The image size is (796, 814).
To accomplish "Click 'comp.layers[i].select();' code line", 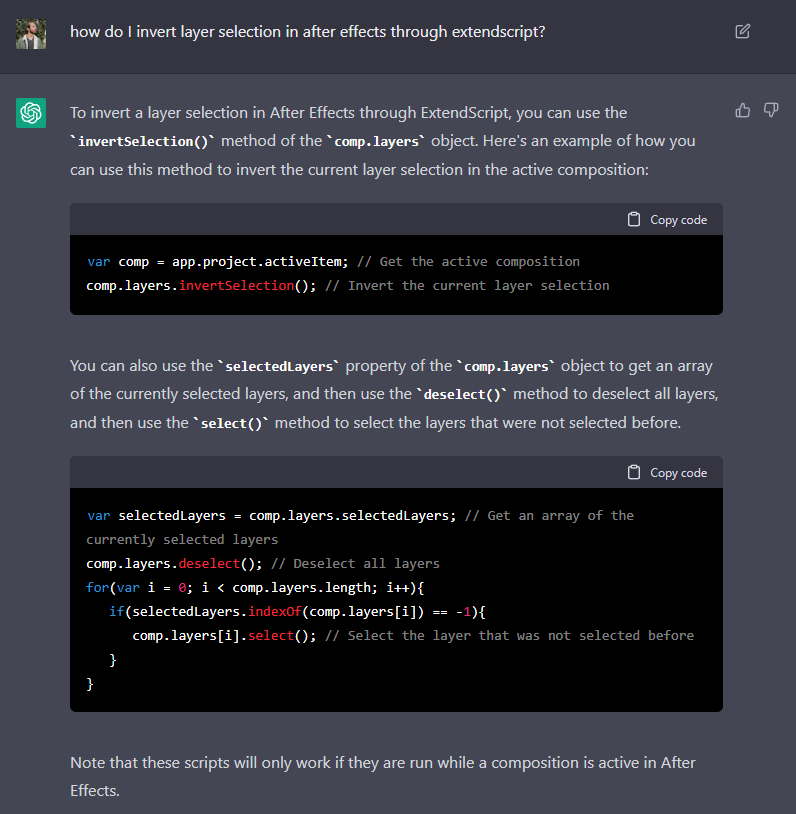I will [224, 635].
